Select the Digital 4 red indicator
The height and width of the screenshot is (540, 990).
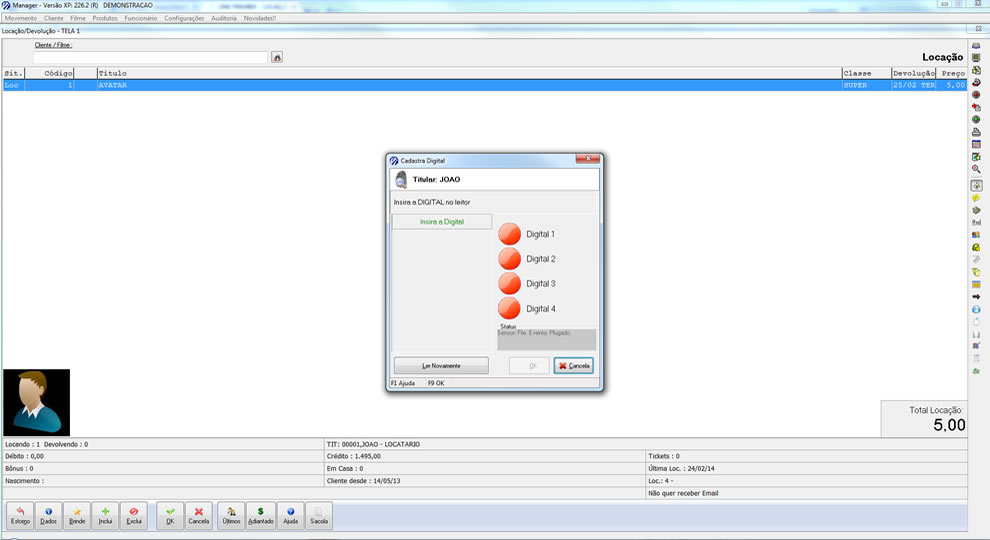[510, 309]
